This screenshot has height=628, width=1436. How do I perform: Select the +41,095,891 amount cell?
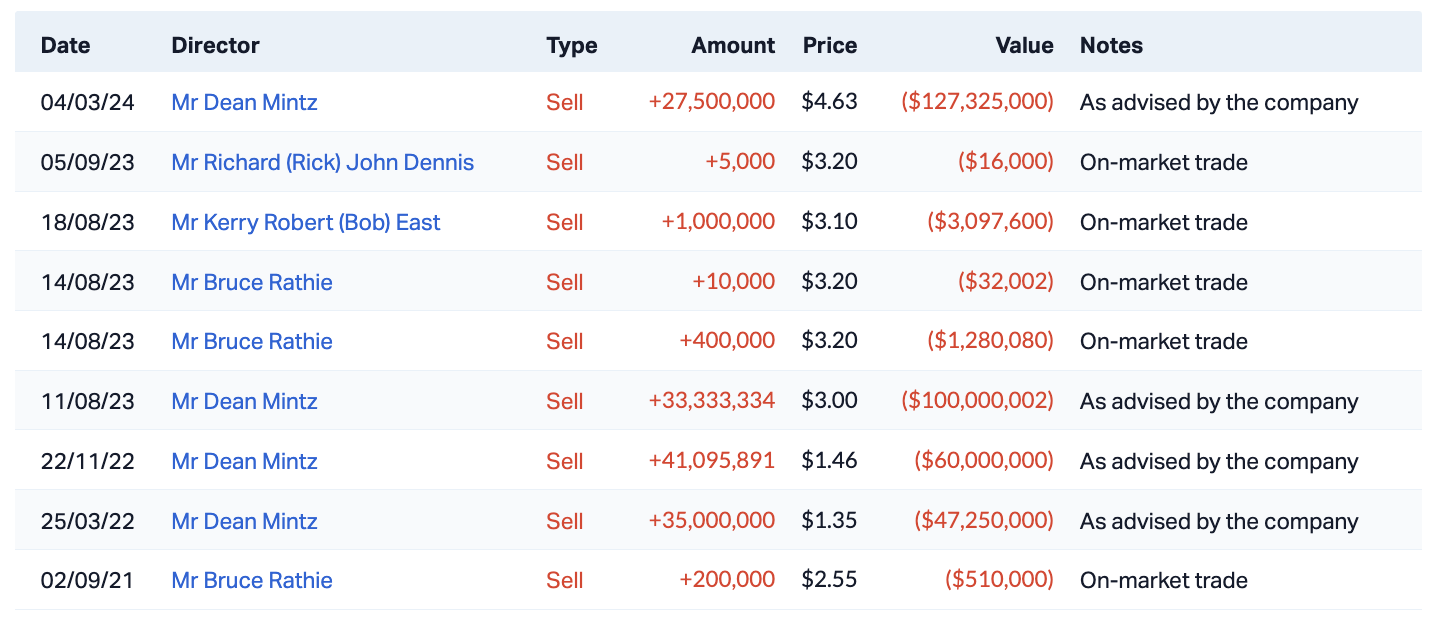pos(711,461)
